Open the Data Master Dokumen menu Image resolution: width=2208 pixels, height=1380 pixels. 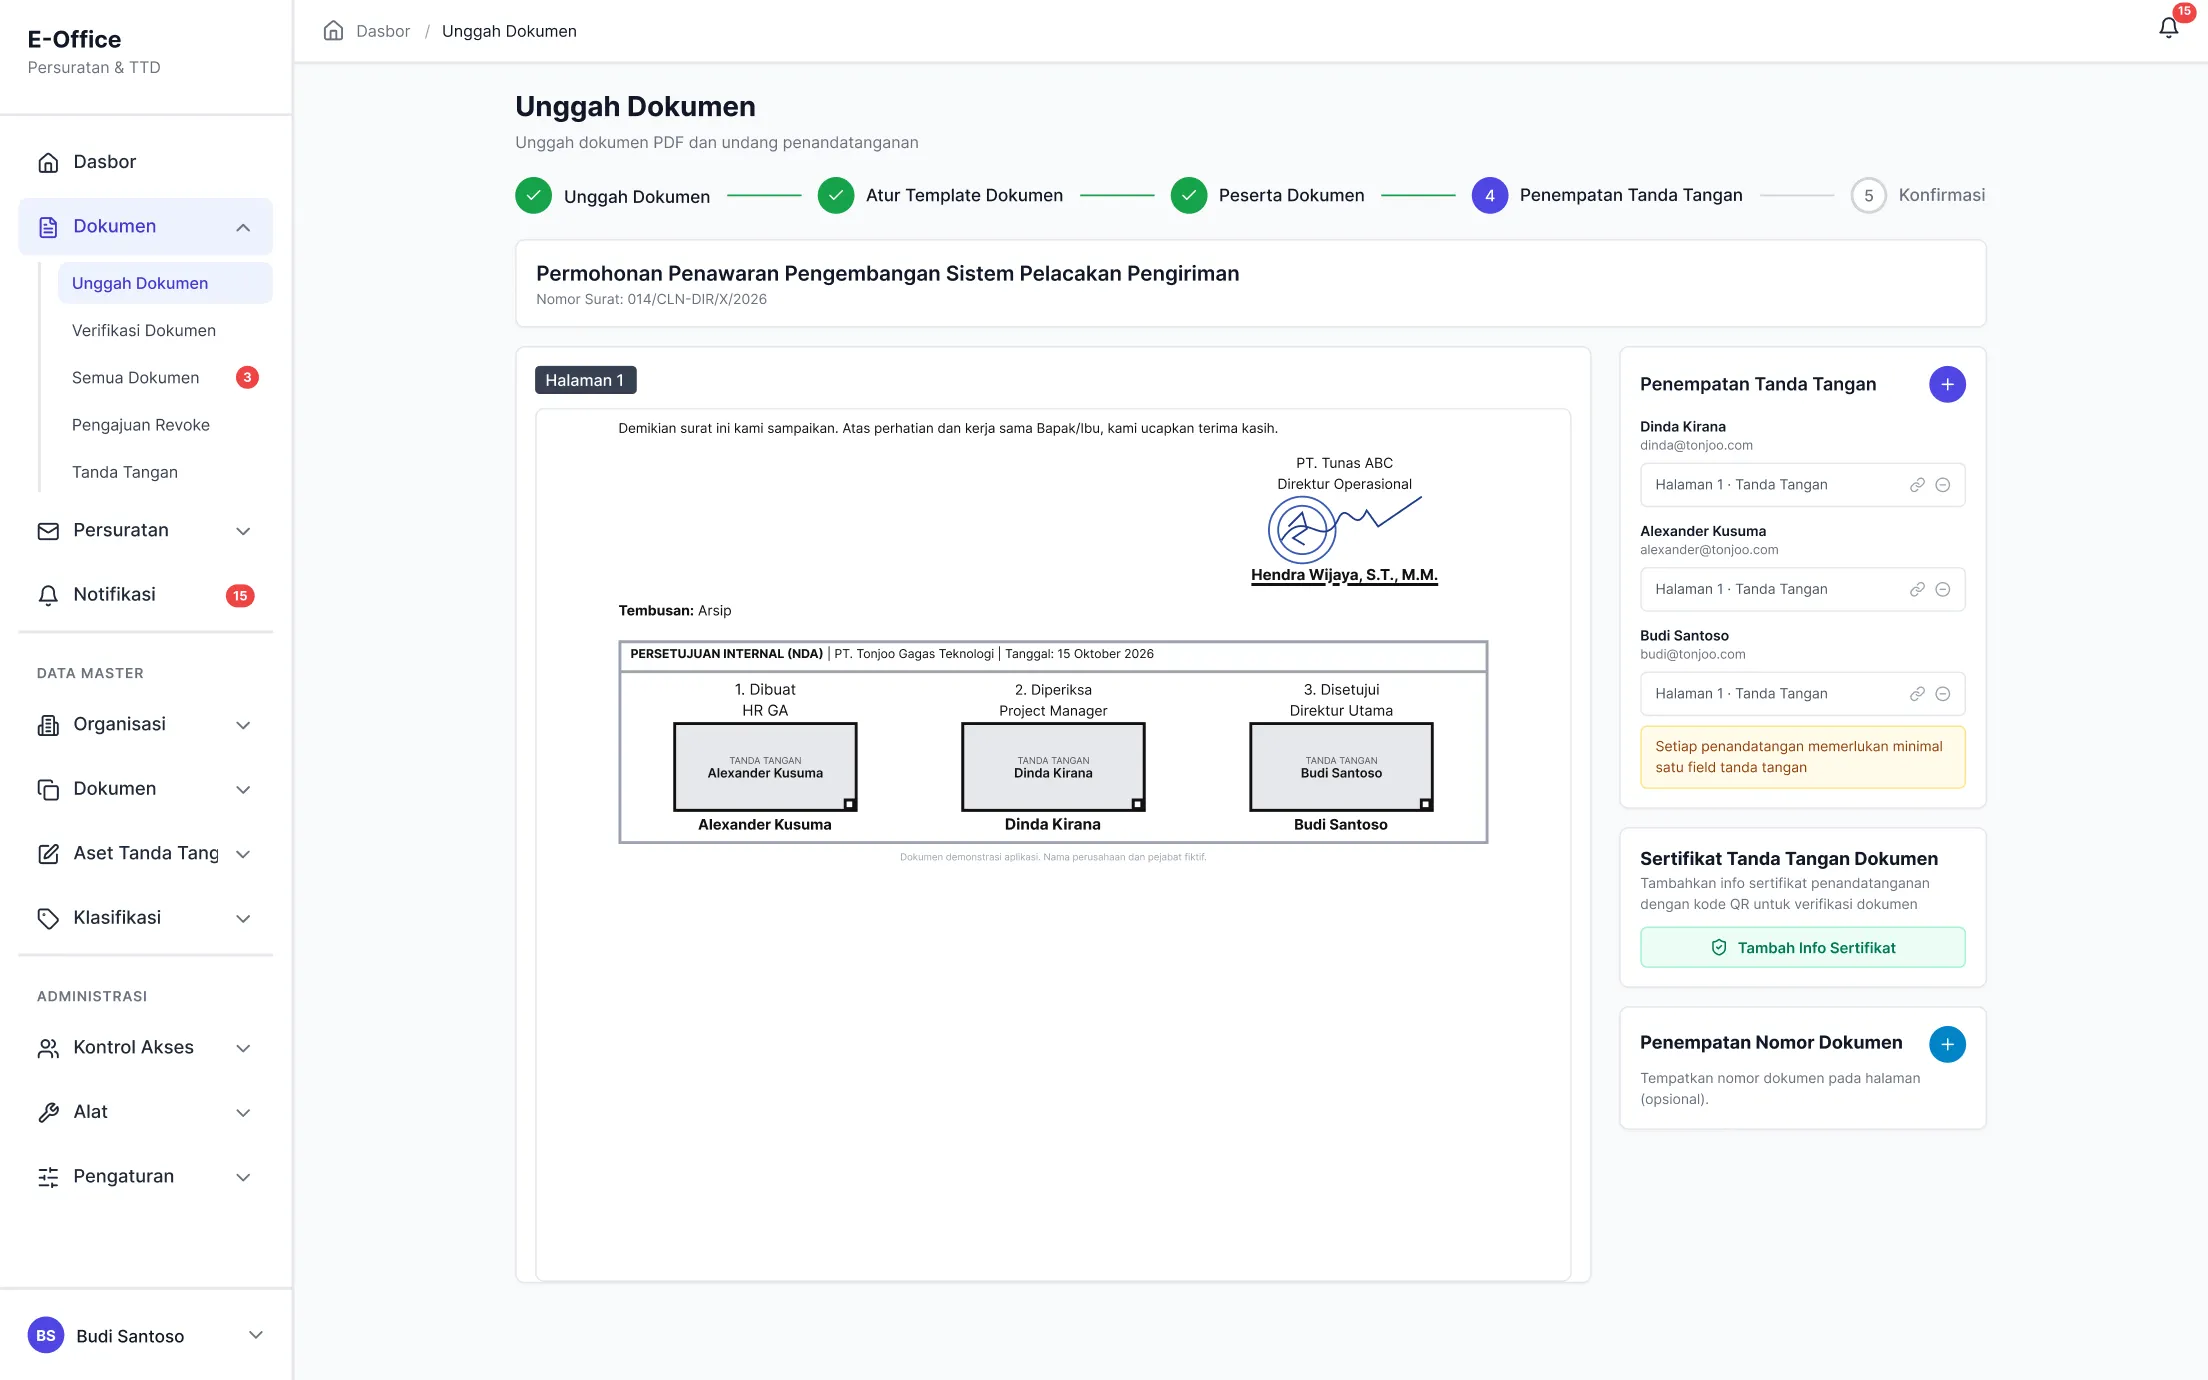[145, 789]
